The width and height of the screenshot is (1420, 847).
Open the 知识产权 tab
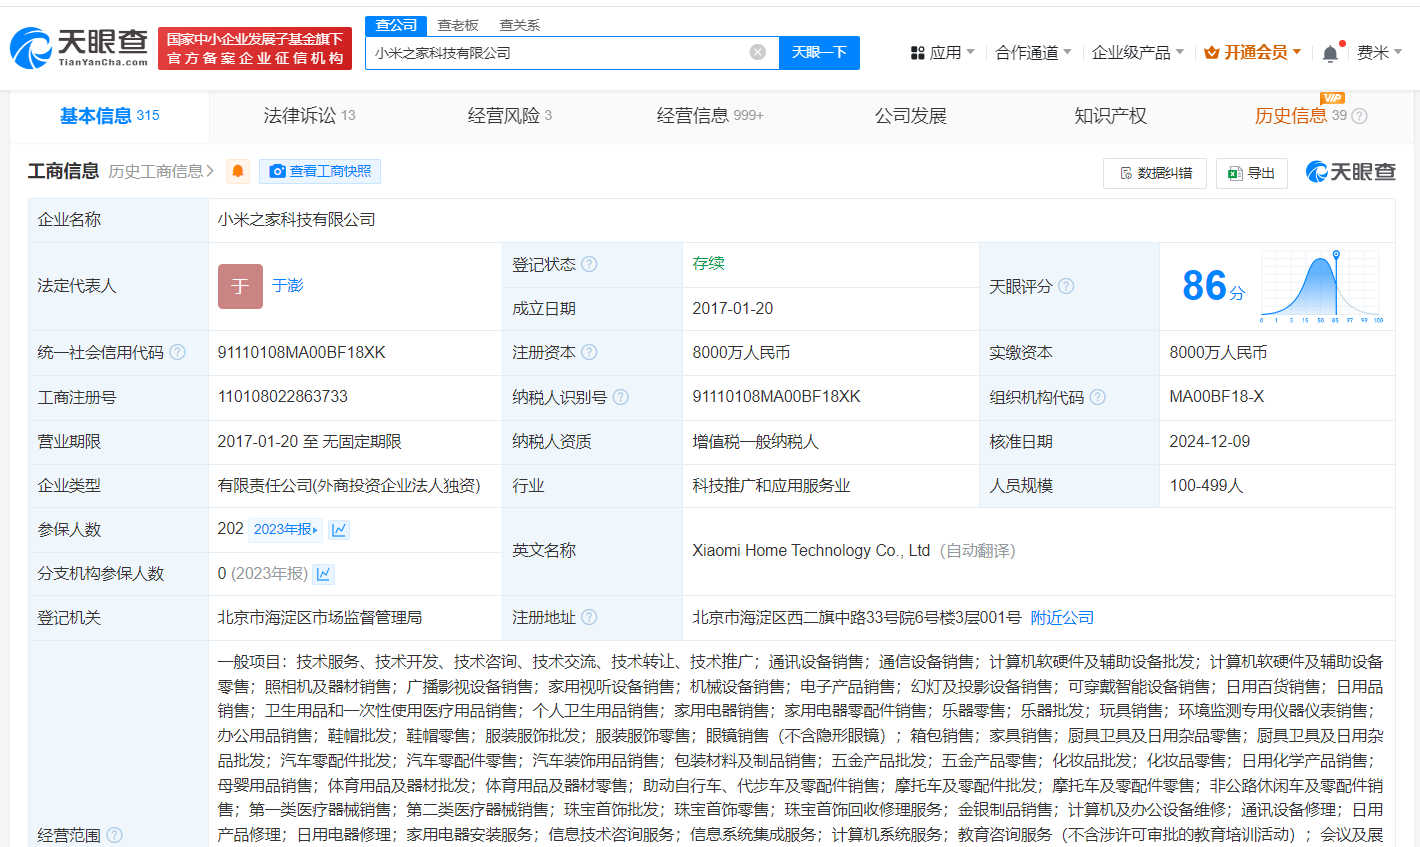(x=1110, y=116)
